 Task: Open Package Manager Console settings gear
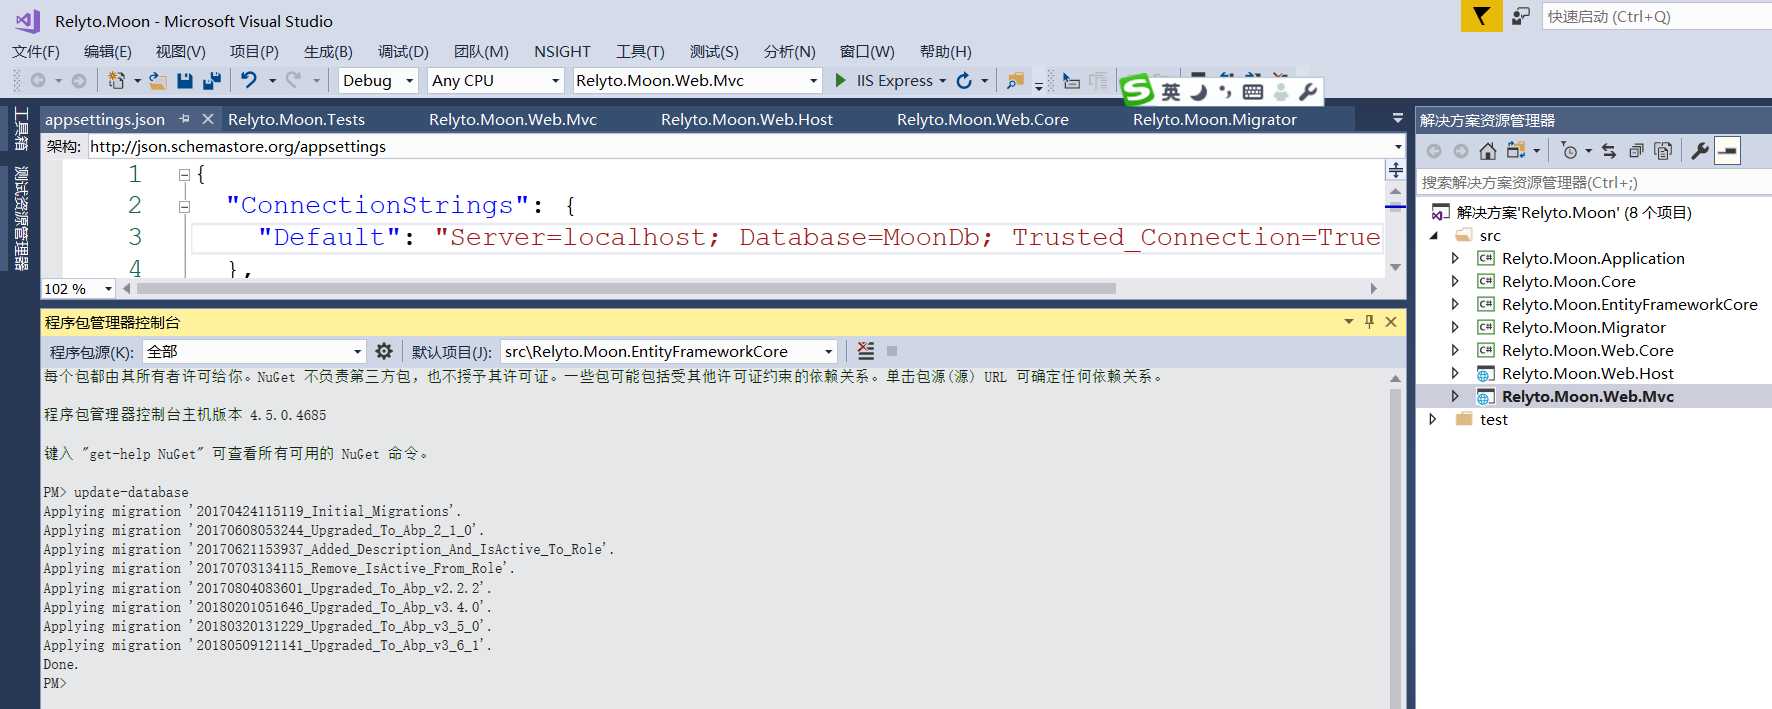pyautogui.click(x=384, y=351)
